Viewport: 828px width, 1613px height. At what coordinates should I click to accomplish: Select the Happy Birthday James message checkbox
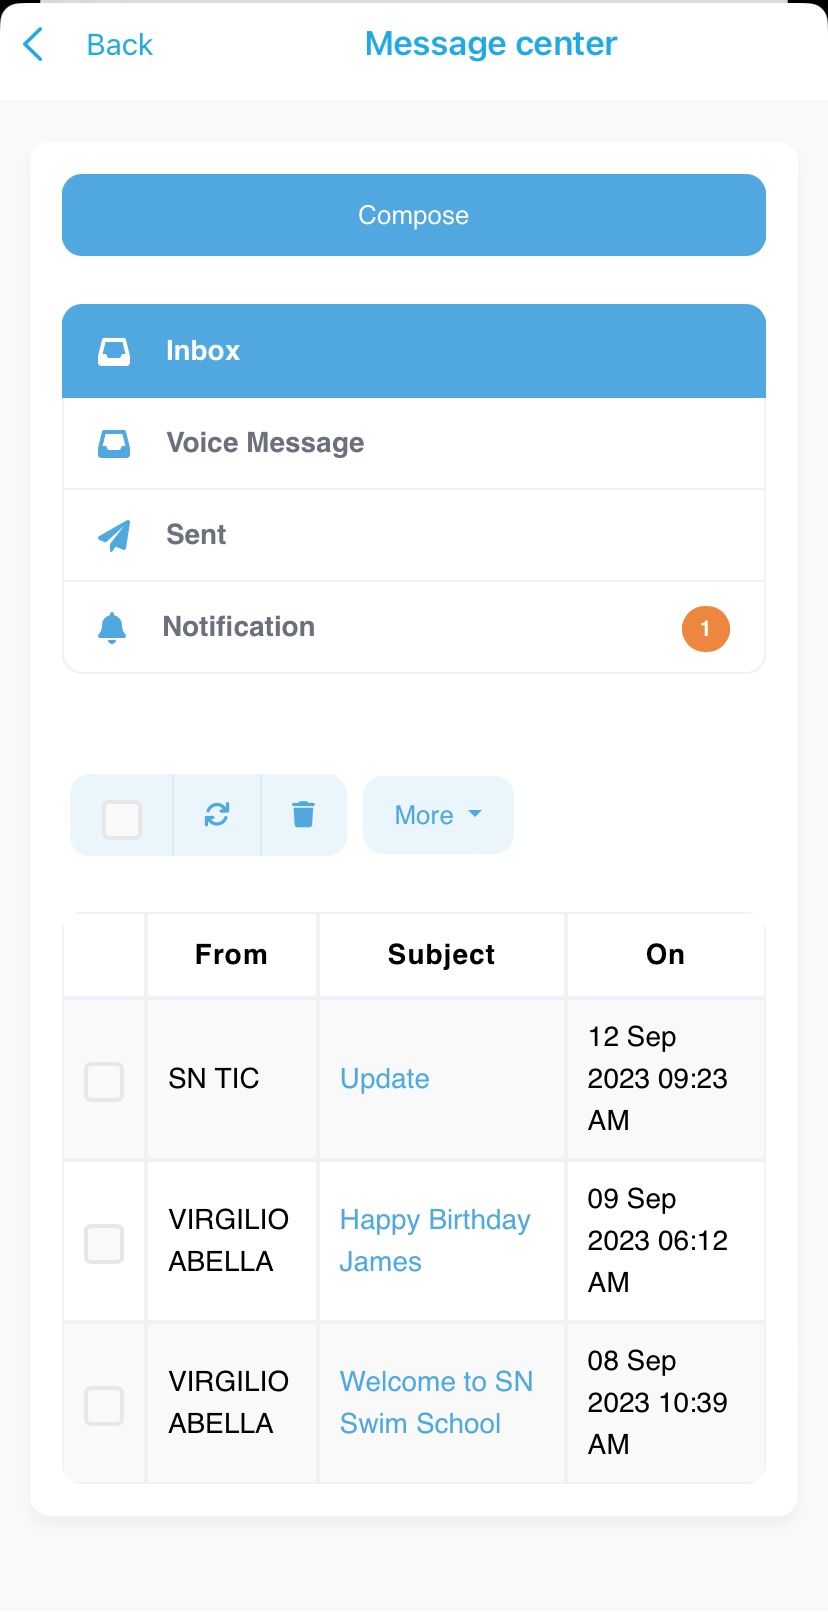[x=104, y=1243]
